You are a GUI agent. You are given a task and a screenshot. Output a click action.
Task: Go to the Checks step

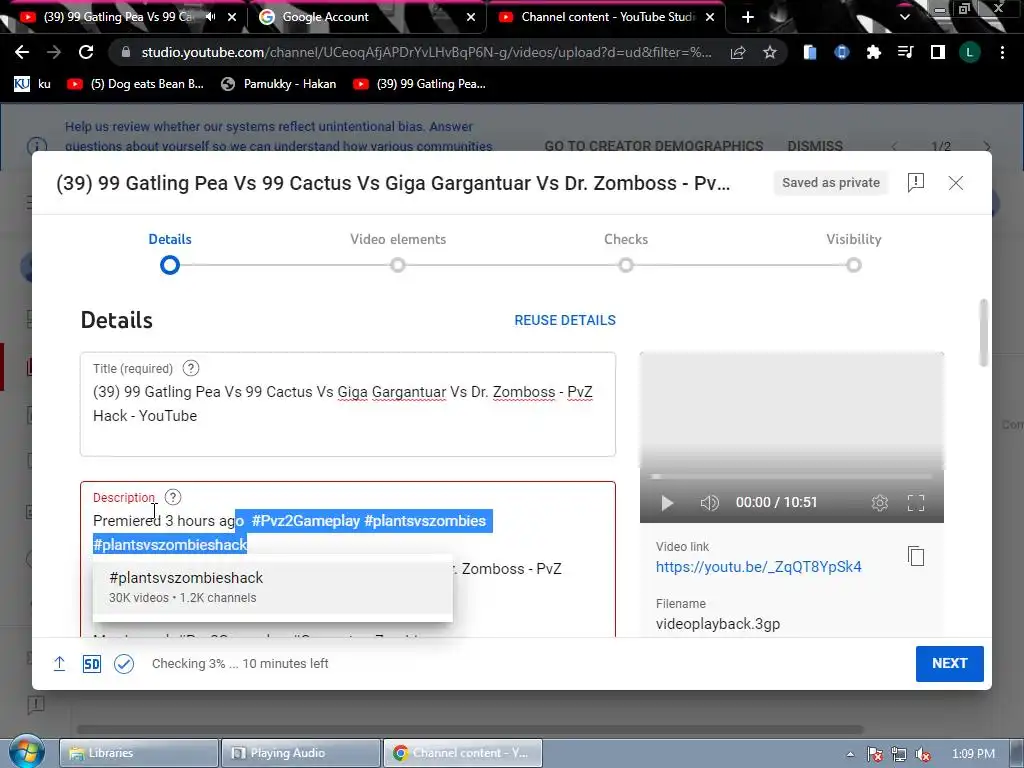pyautogui.click(x=626, y=251)
